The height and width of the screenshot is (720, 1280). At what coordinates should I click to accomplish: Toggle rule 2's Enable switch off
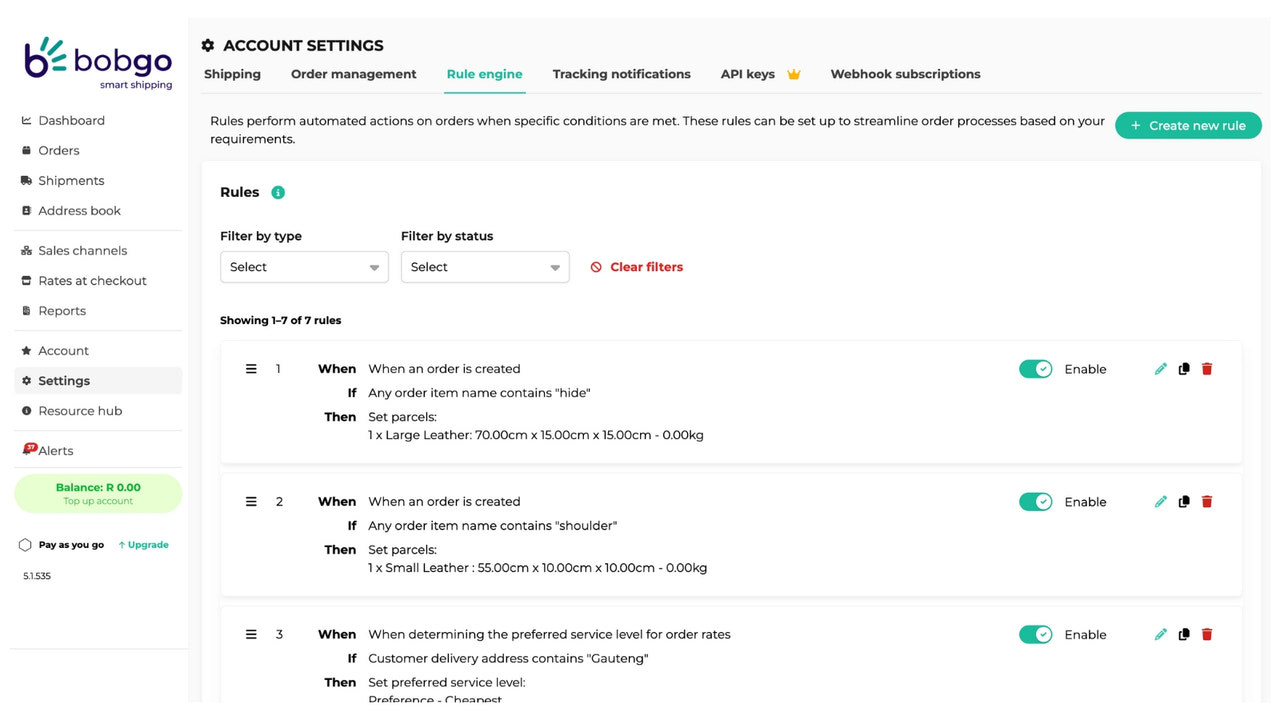(x=1036, y=501)
